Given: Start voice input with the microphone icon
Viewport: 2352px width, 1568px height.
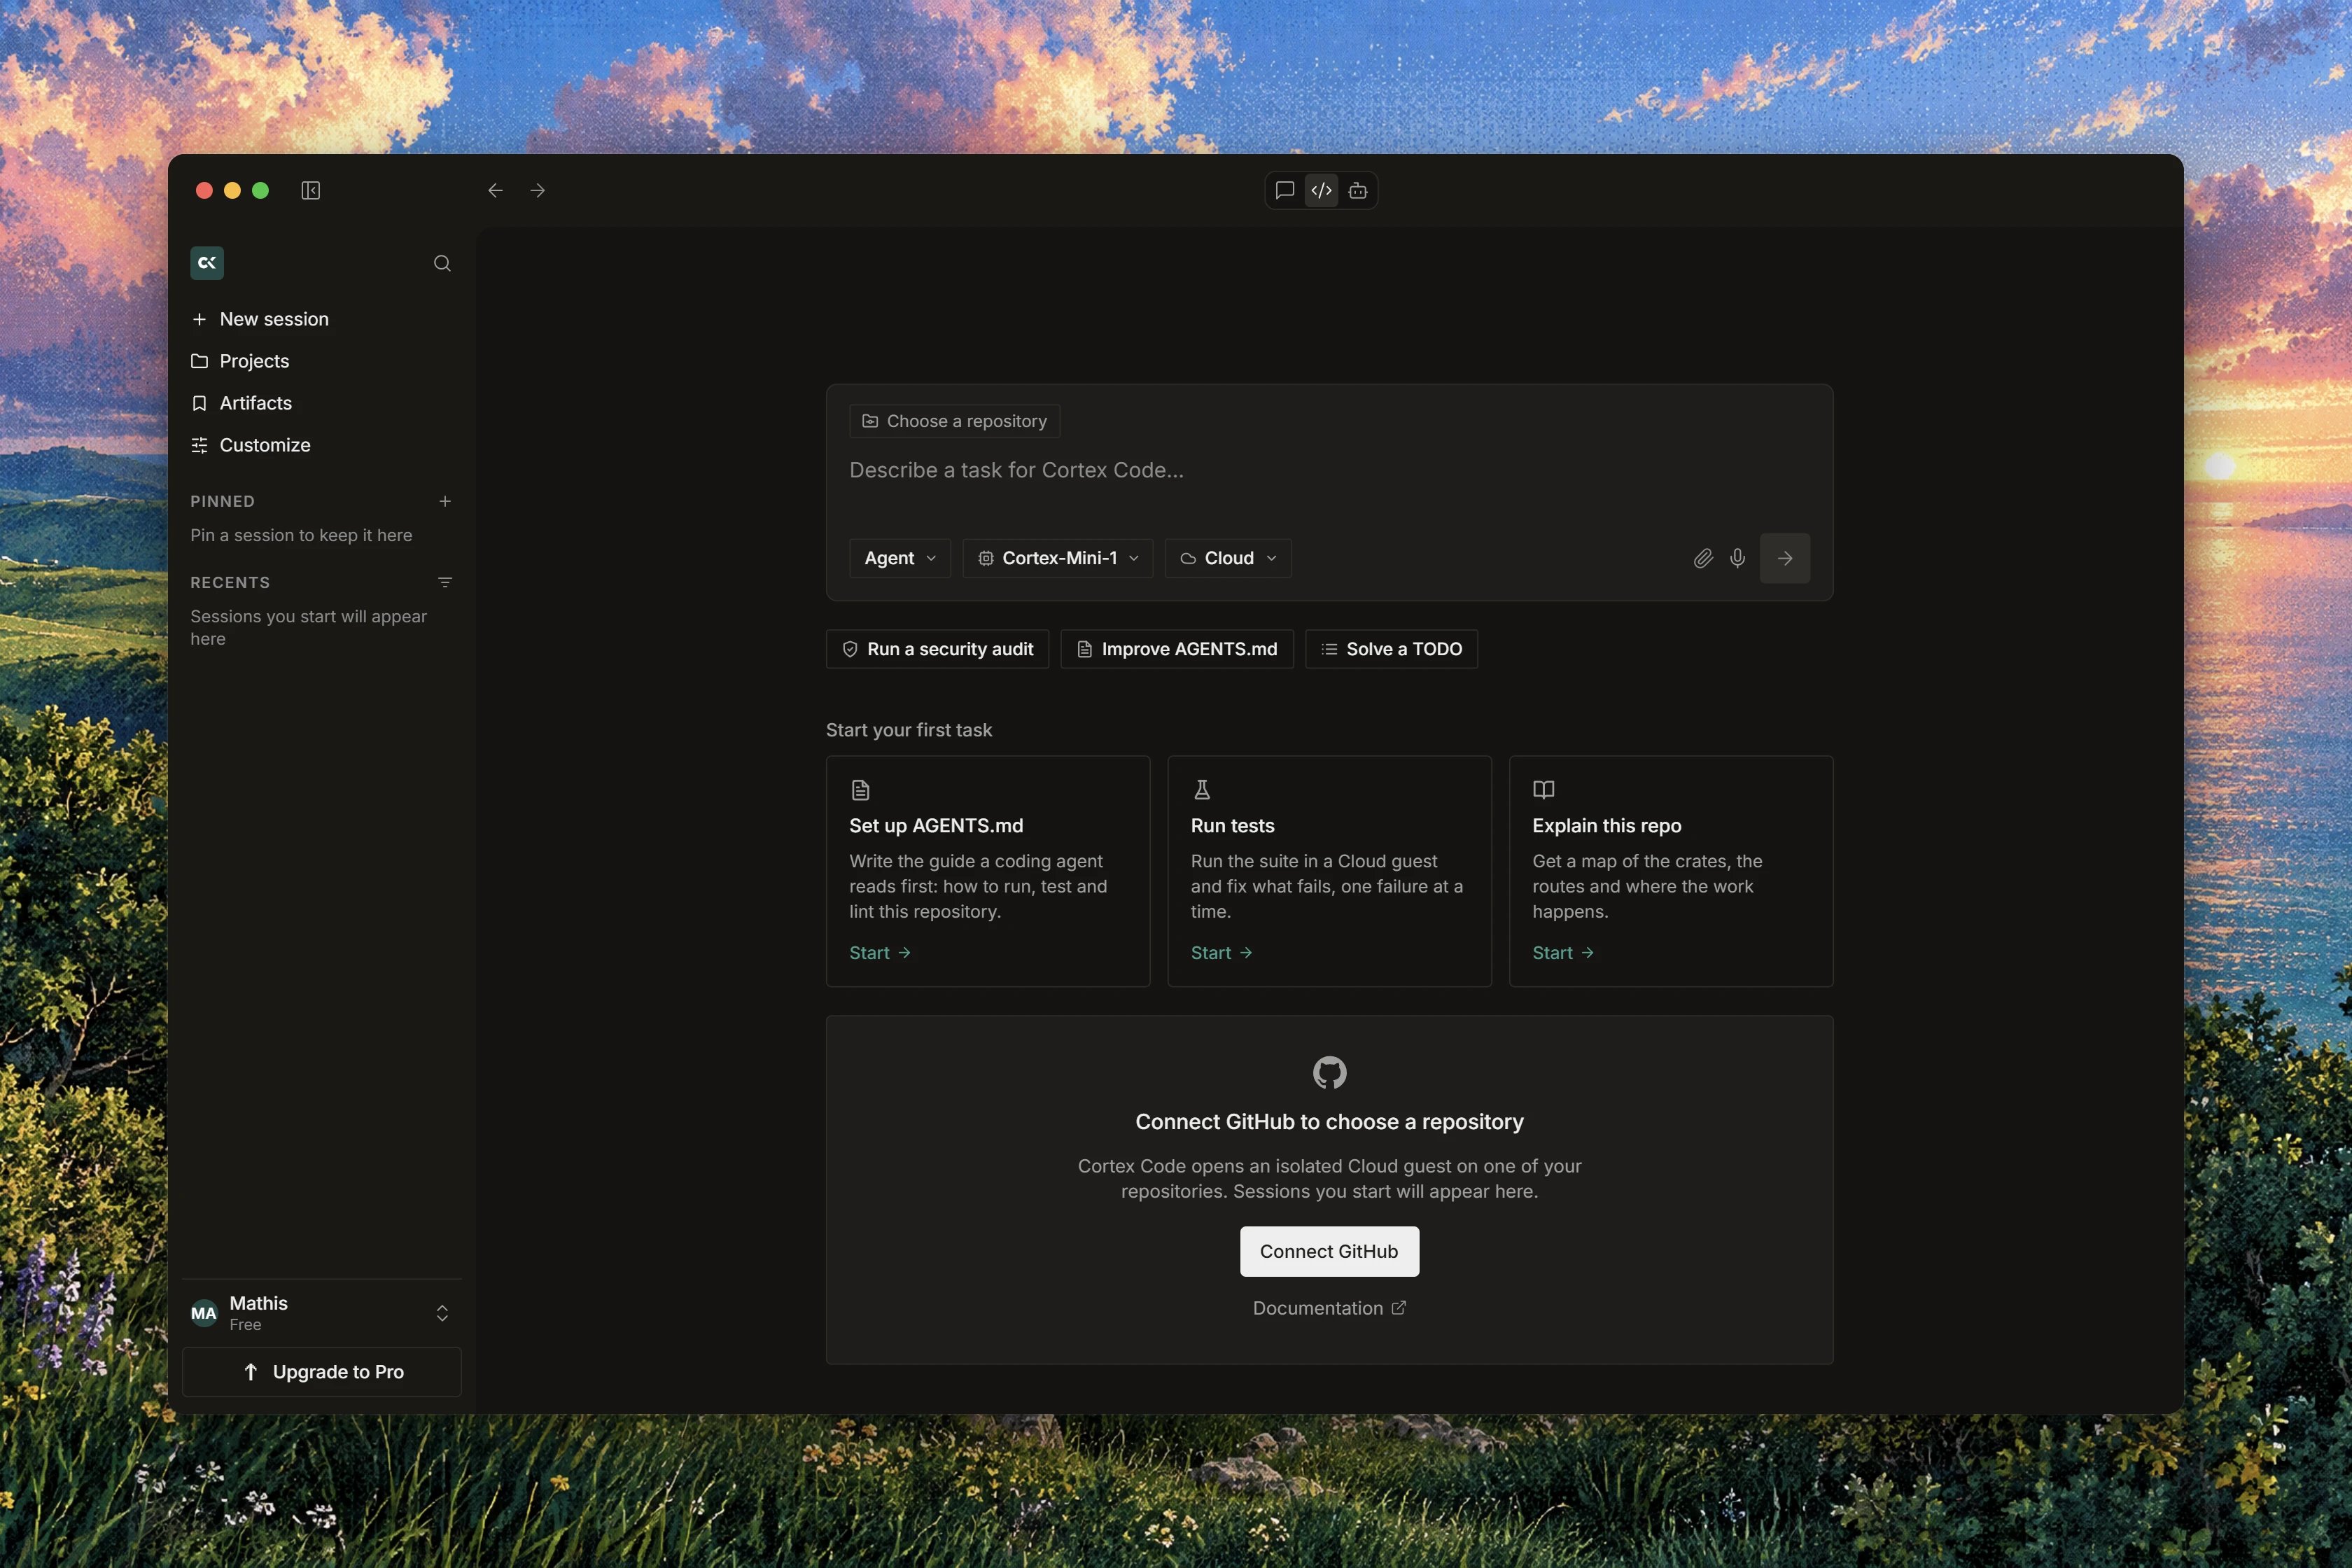Looking at the screenshot, I should tap(1737, 558).
